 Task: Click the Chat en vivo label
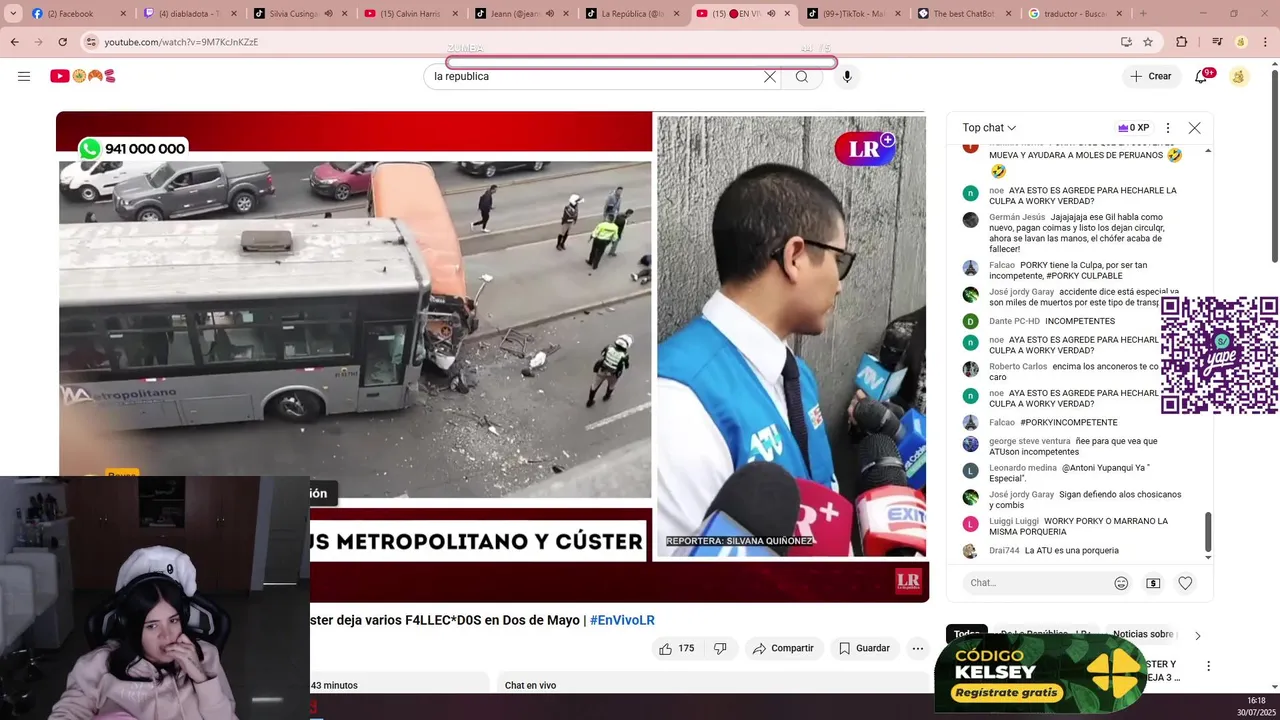pyautogui.click(x=530, y=685)
